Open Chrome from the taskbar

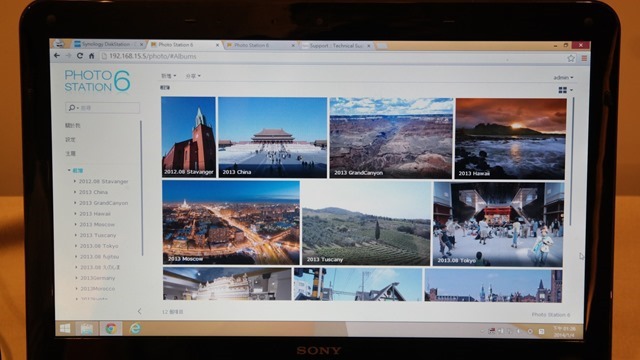click(111, 329)
